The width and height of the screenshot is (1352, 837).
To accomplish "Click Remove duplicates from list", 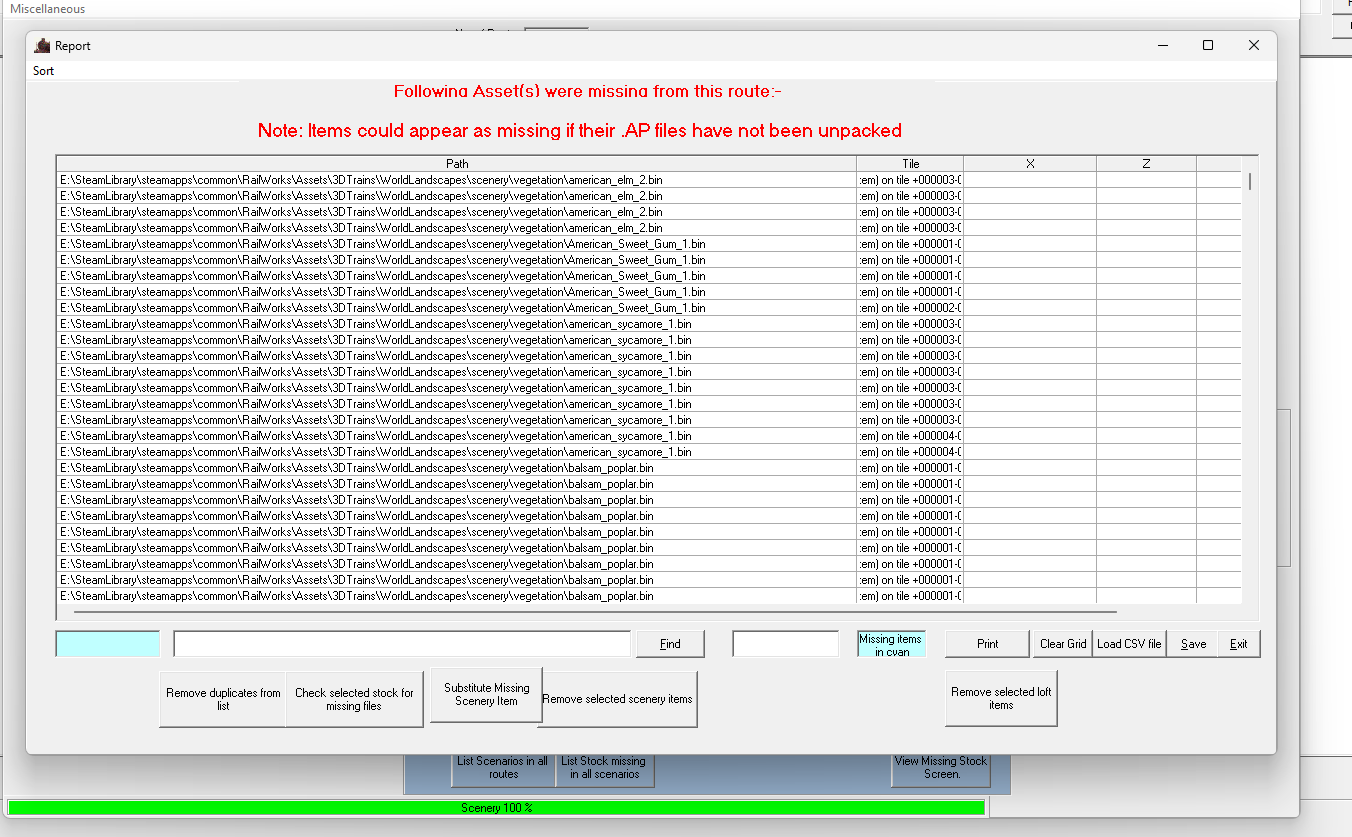I will [x=223, y=699].
